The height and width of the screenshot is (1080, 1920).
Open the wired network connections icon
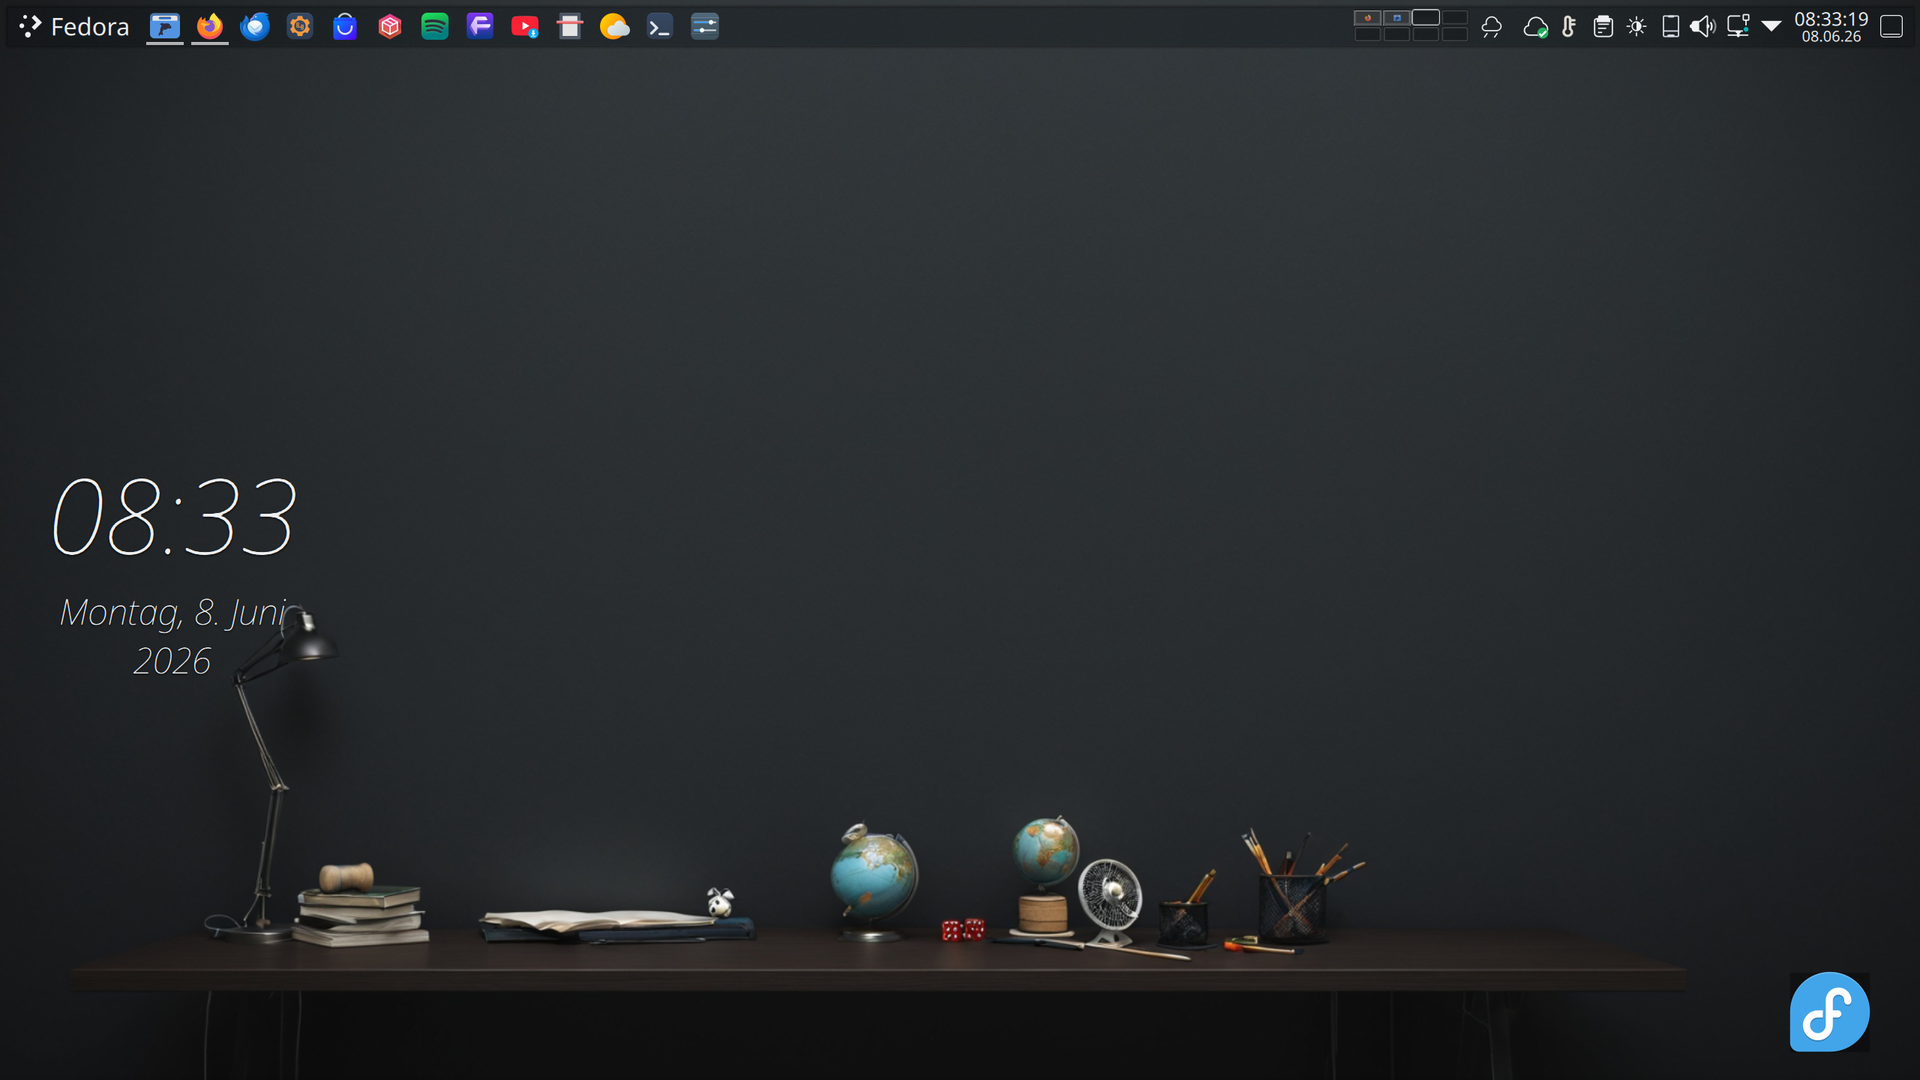click(1738, 27)
